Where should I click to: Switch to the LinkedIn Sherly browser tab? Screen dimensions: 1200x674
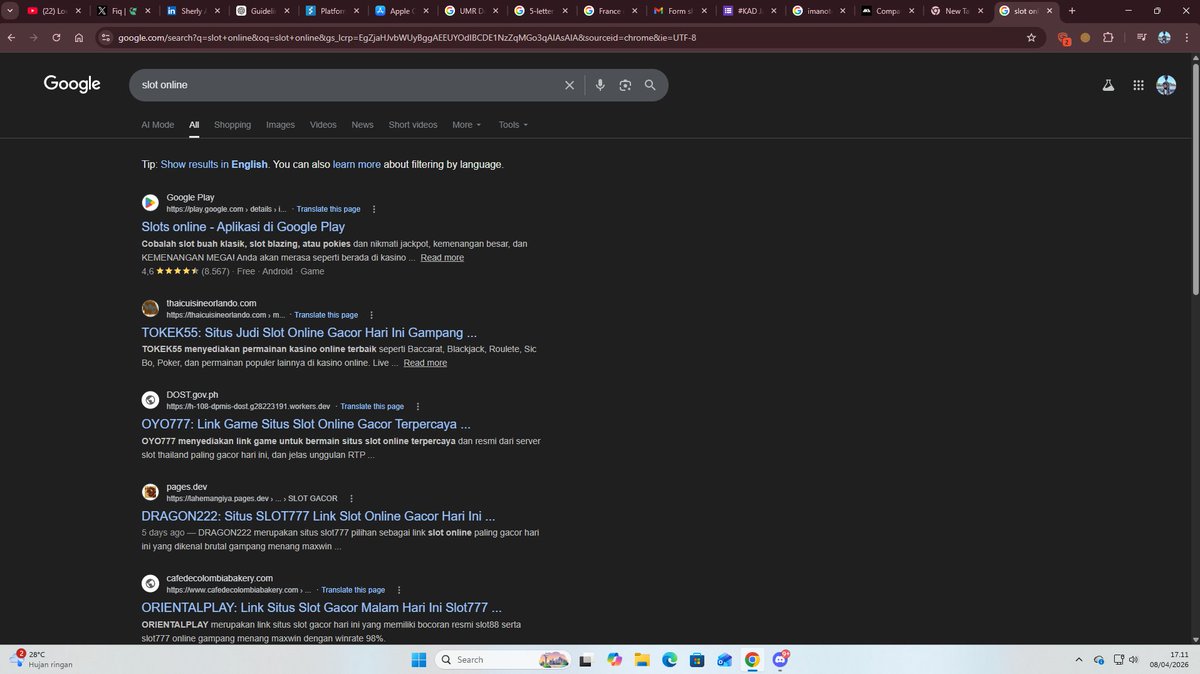click(192, 11)
